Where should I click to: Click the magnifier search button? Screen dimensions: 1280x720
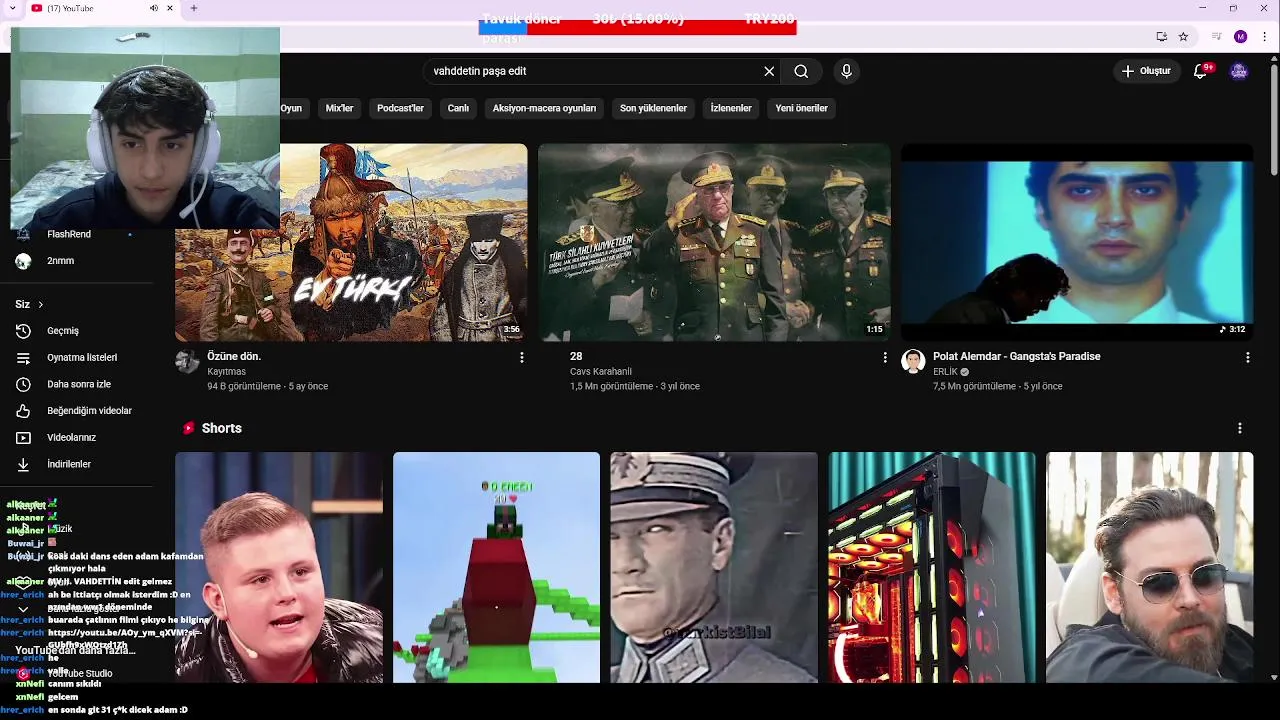(x=801, y=71)
